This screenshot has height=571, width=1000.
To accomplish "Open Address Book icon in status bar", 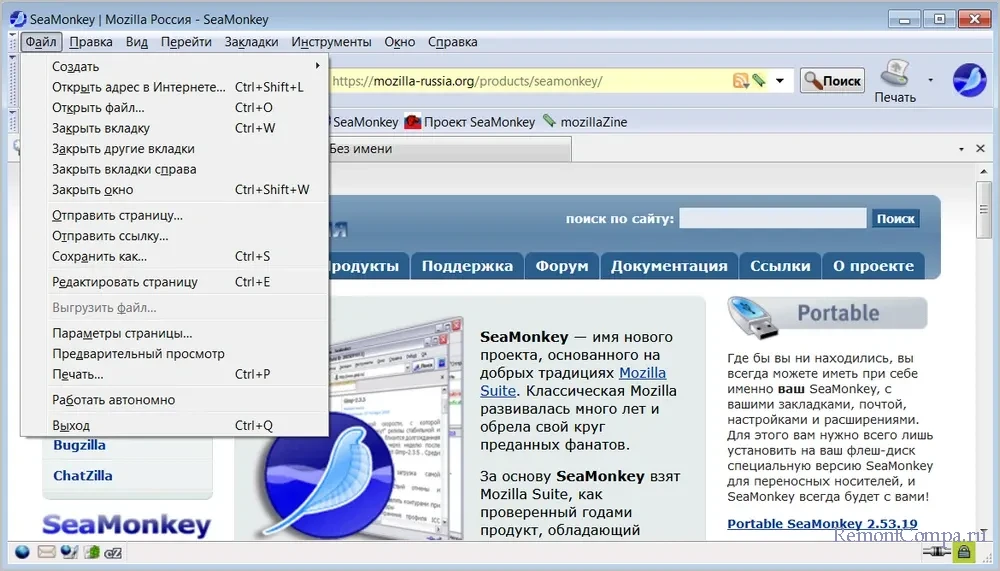I will tap(92, 552).
